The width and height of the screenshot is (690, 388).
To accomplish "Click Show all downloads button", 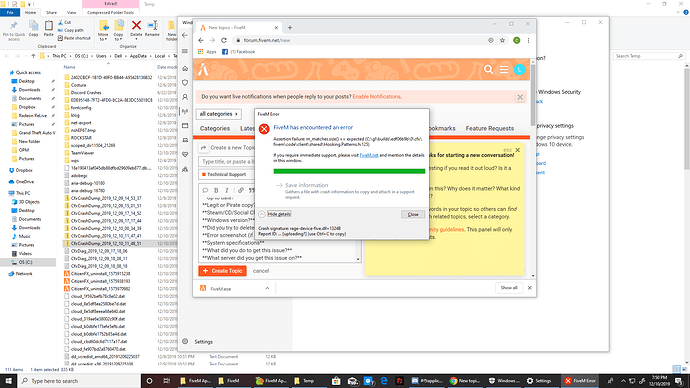I will (509, 288).
